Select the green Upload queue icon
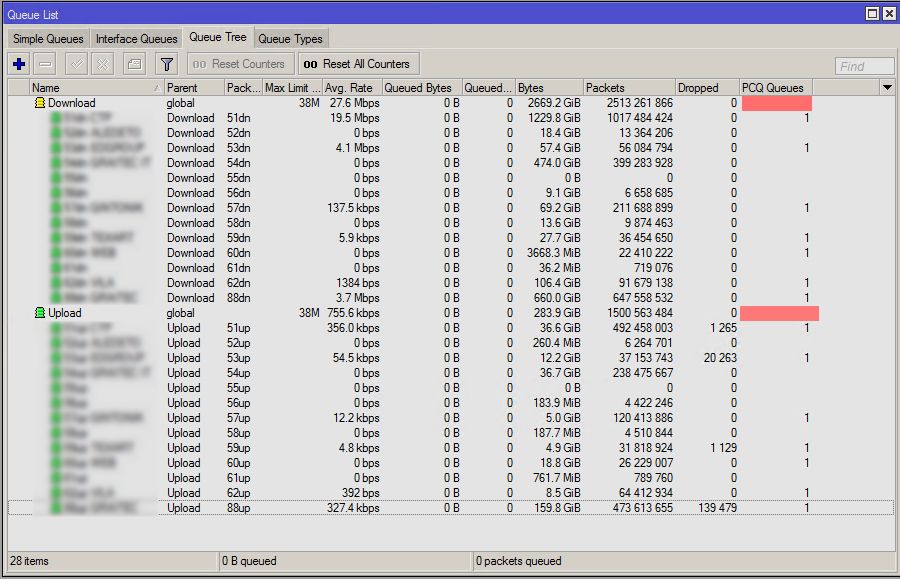The width and height of the screenshot is (900, 579). [41, 313]
